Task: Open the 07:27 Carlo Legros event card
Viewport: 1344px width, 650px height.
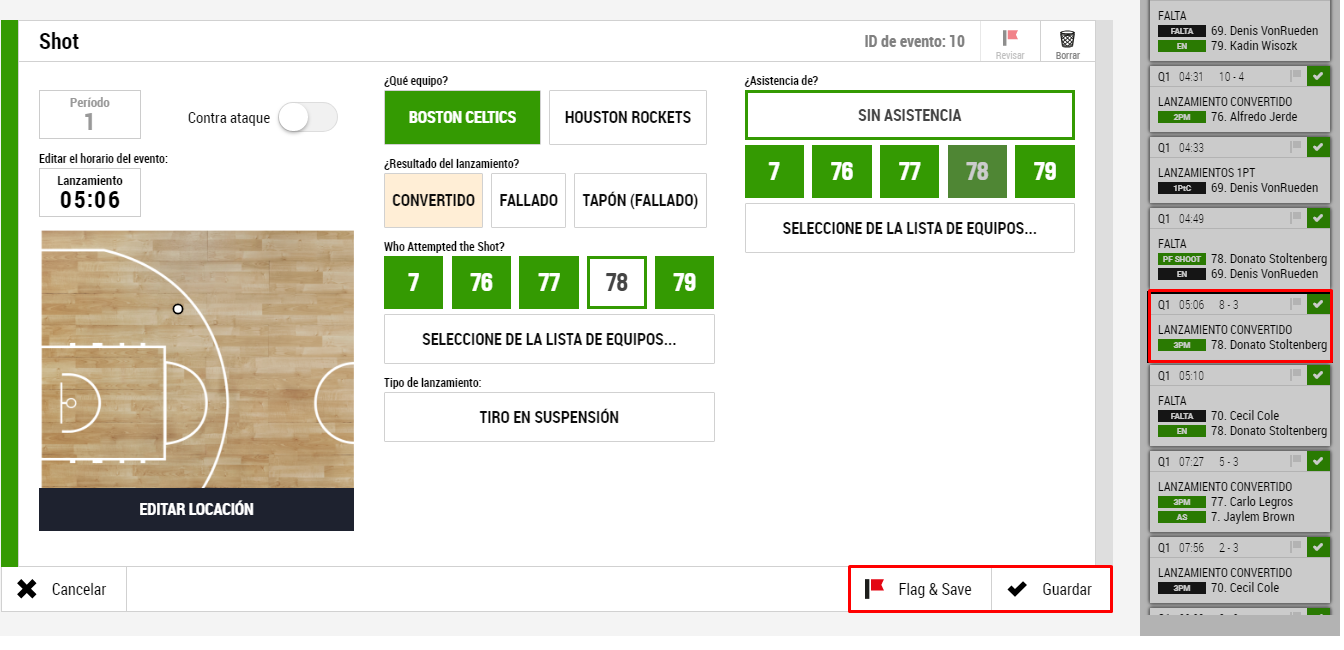Action: pos(1239,490)
